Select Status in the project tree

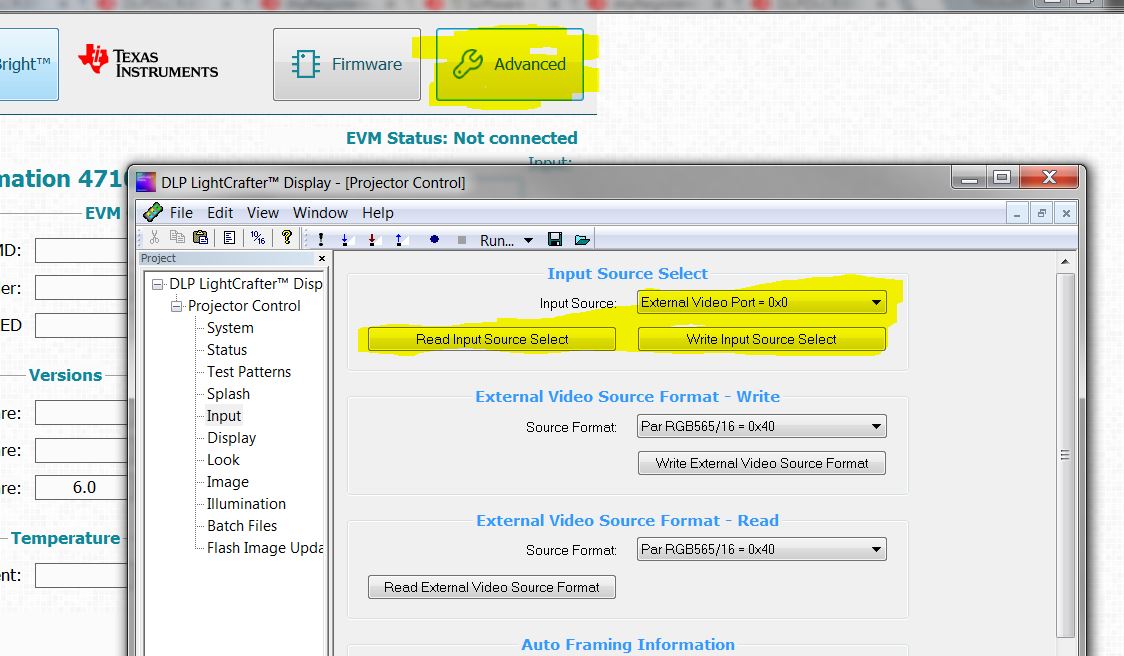click(227, 350)
